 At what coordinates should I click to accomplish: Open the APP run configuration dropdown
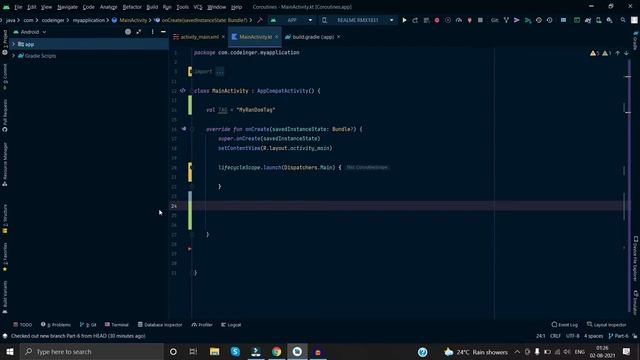click(291, 20)
